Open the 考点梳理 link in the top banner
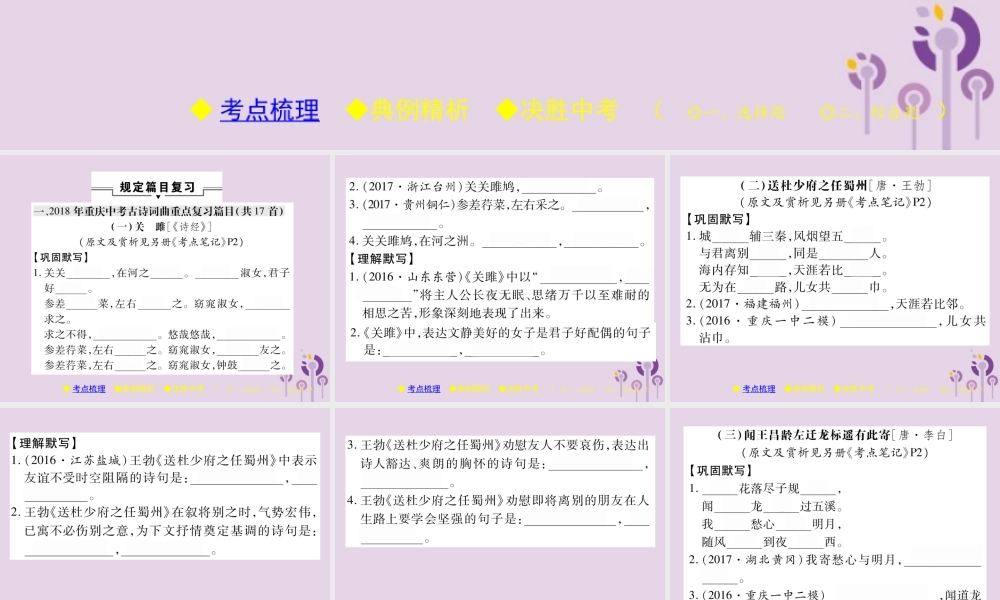Screen dimensions: 1000x600 [270, 110]
